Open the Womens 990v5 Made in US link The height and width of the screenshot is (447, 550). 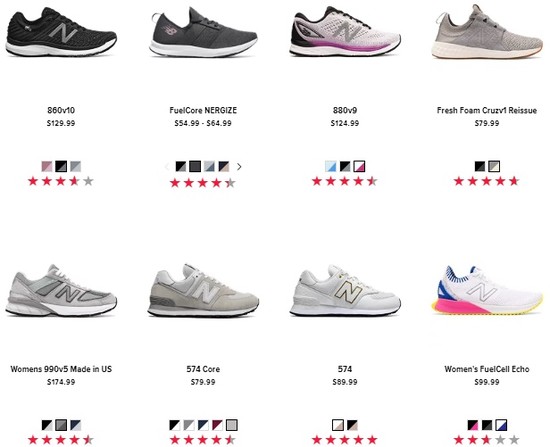point(61,369)
